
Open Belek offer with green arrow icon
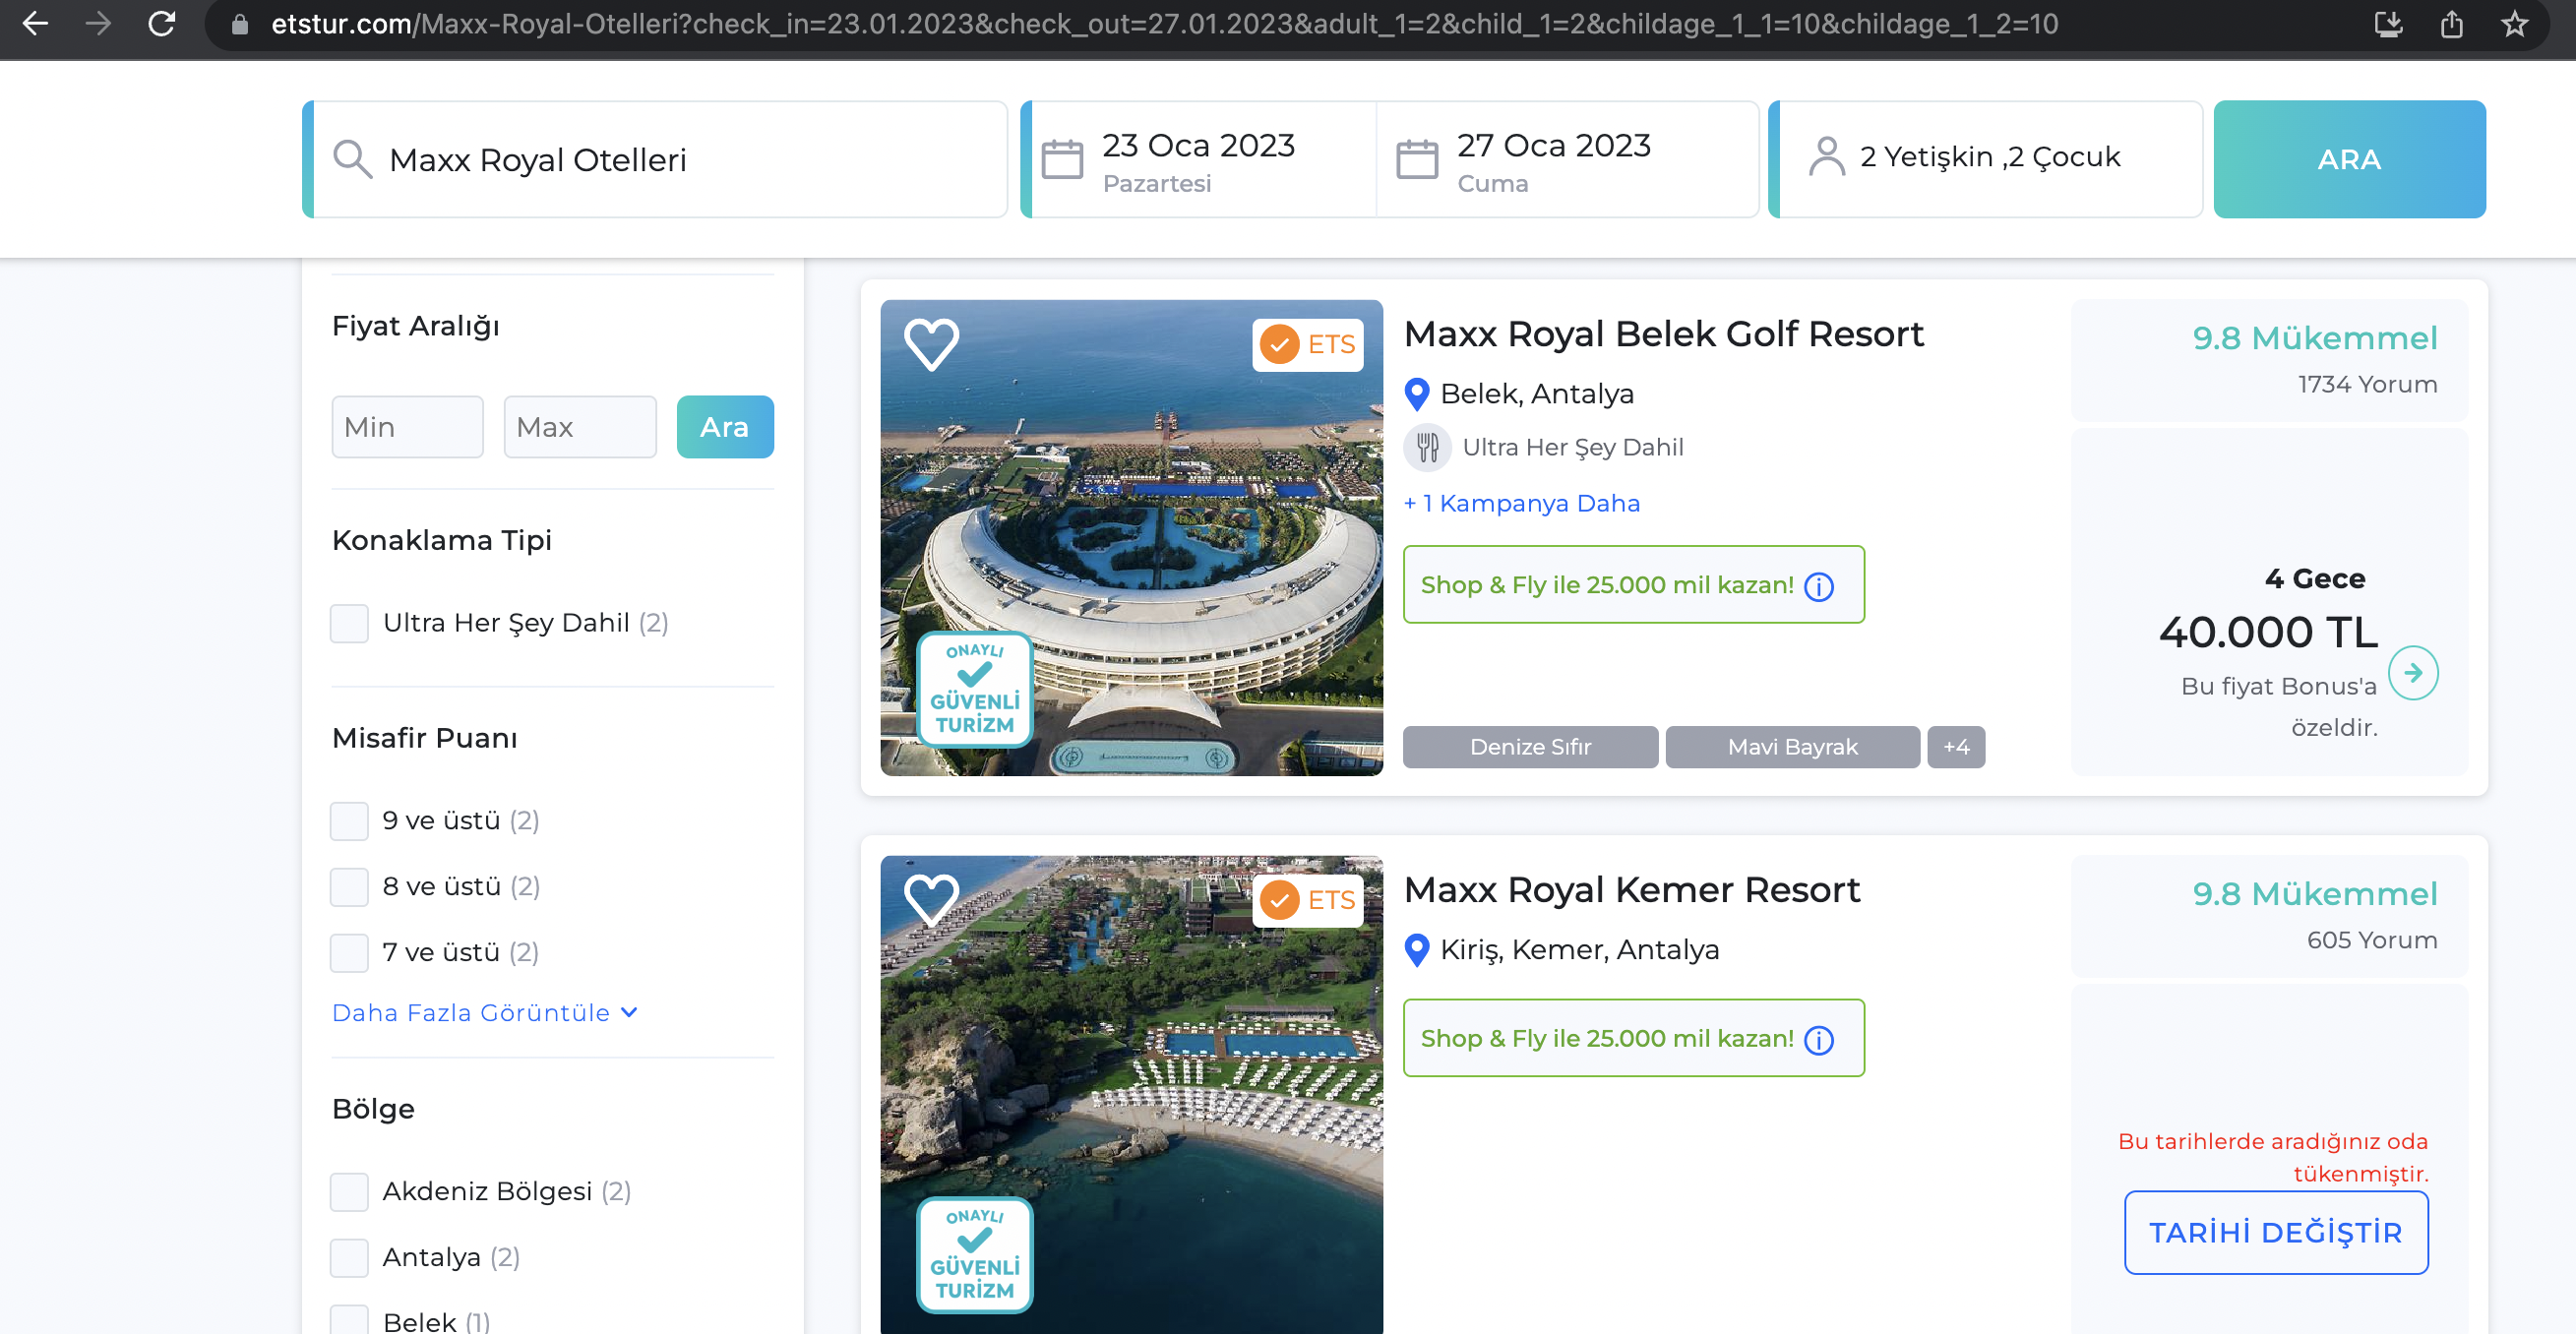tap(2412, 672)
